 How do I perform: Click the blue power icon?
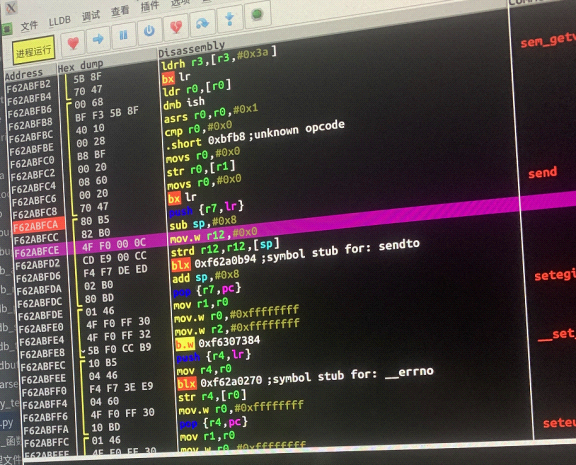click(150, 30)
